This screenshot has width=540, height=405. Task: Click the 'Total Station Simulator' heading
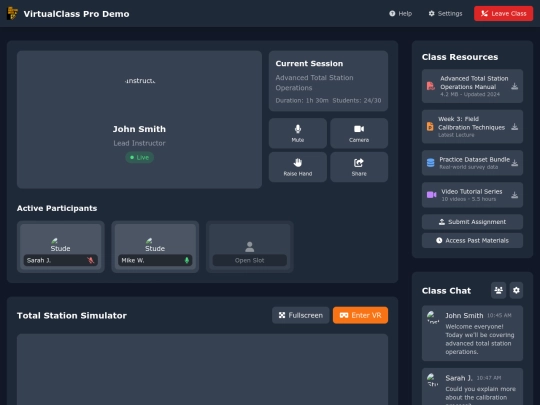[x=72, y=315]
